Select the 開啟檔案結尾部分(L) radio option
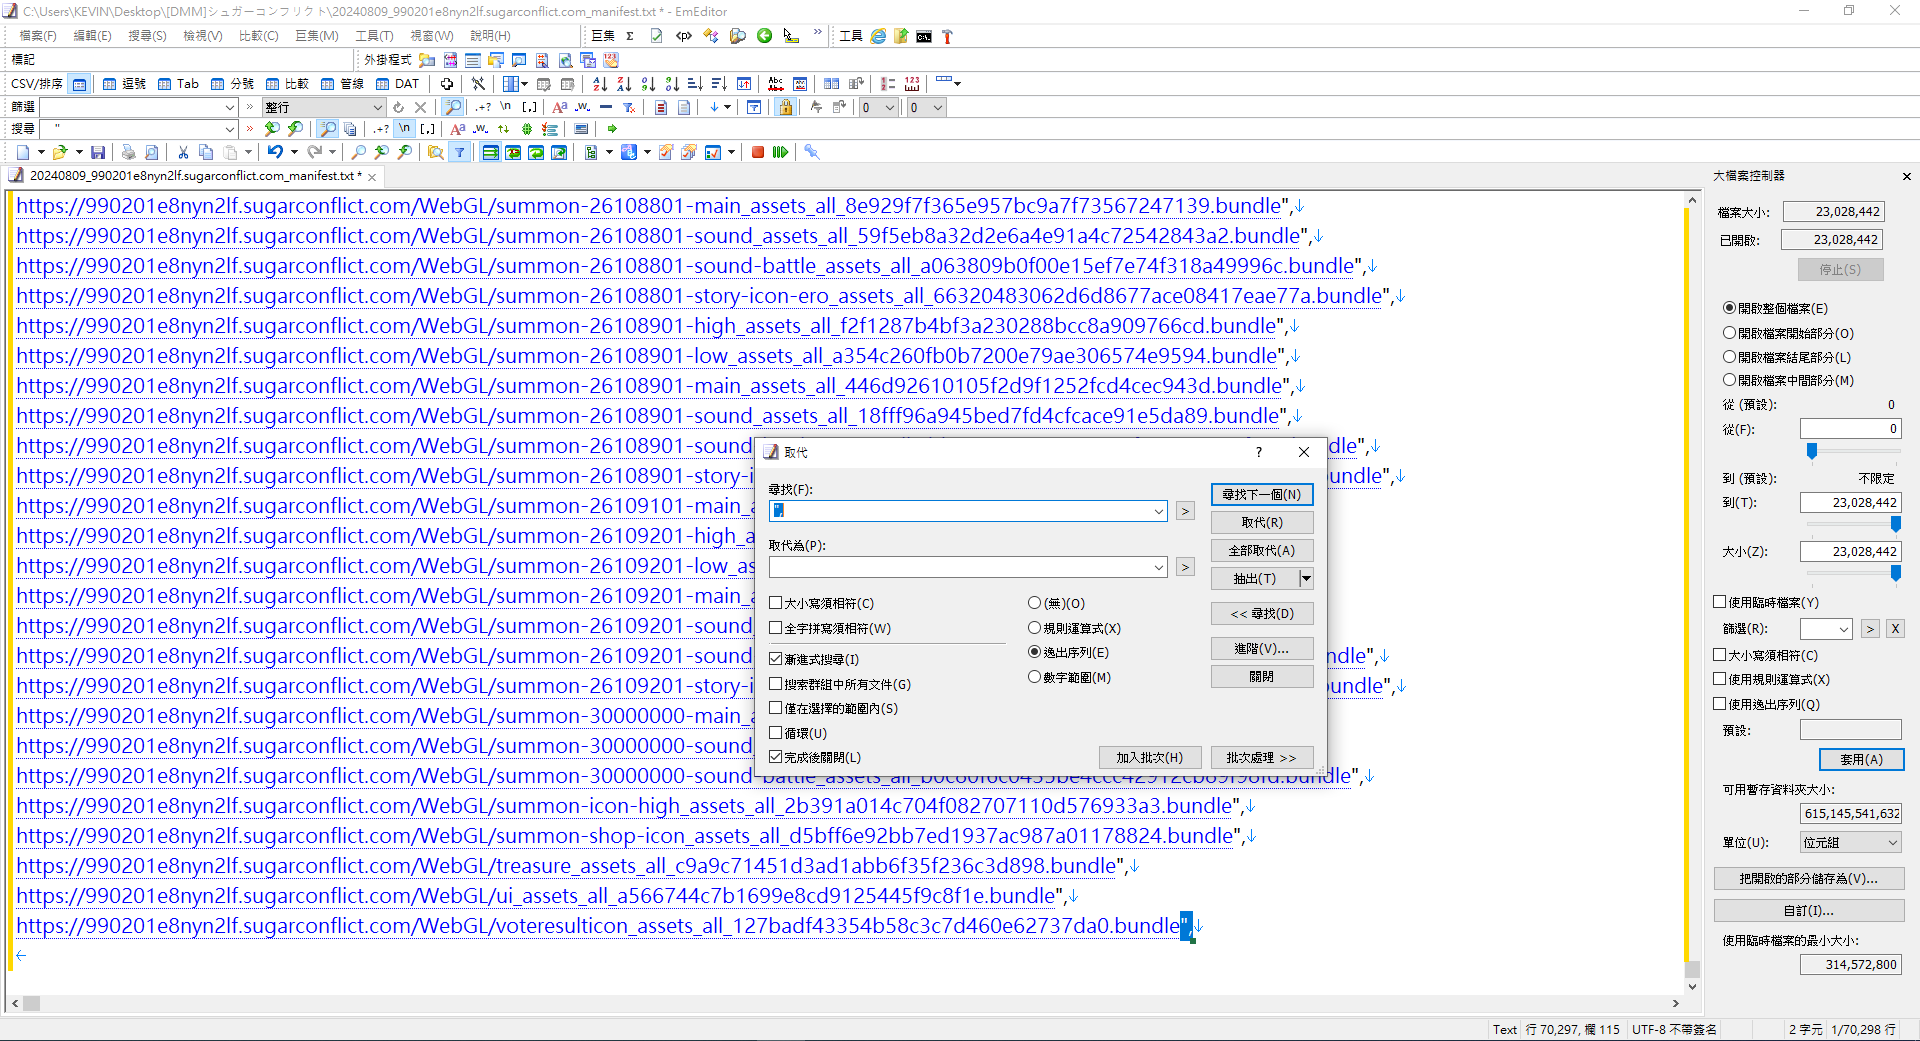The height and width of the screenshot is (1041, 1920). point(1729,357)
